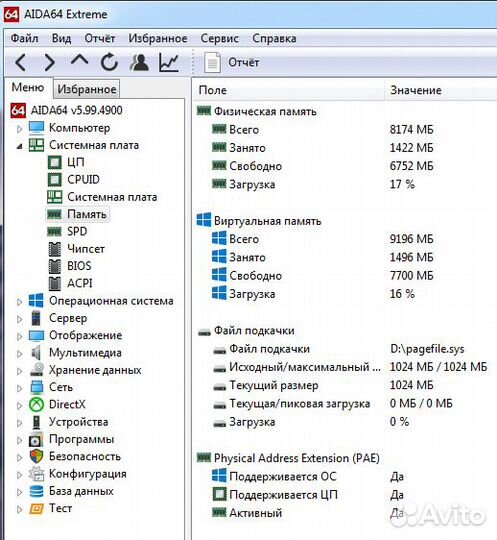Screen dimensions: 497x540
Task: Sort by the Значение column header
Action: [x=441, y=90]
